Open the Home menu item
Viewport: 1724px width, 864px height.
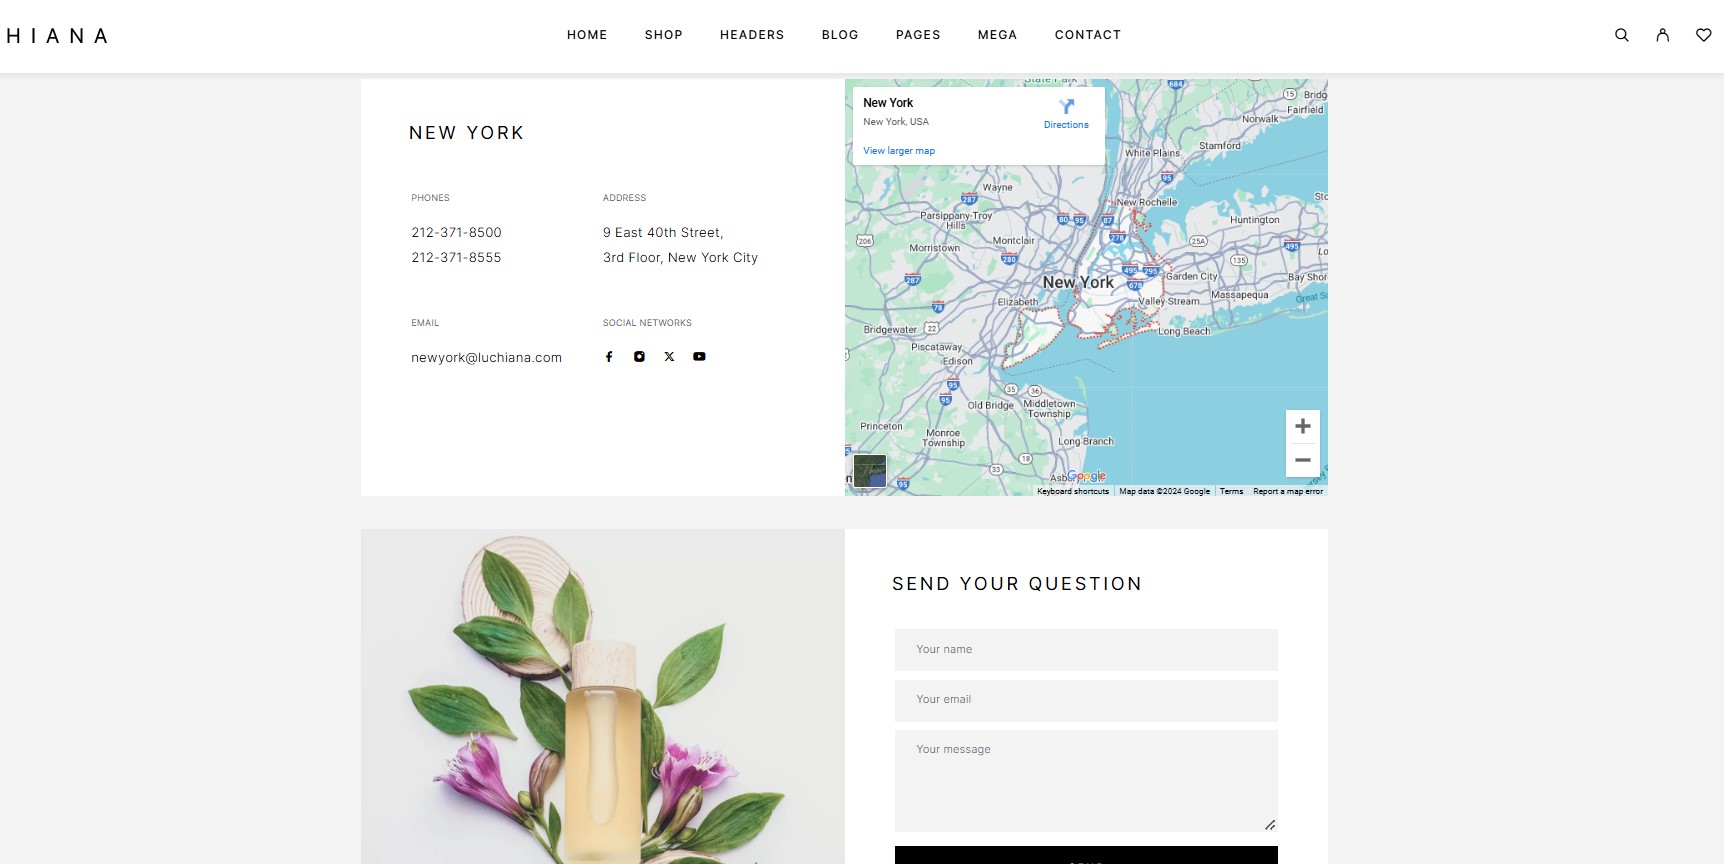(587, 35)
